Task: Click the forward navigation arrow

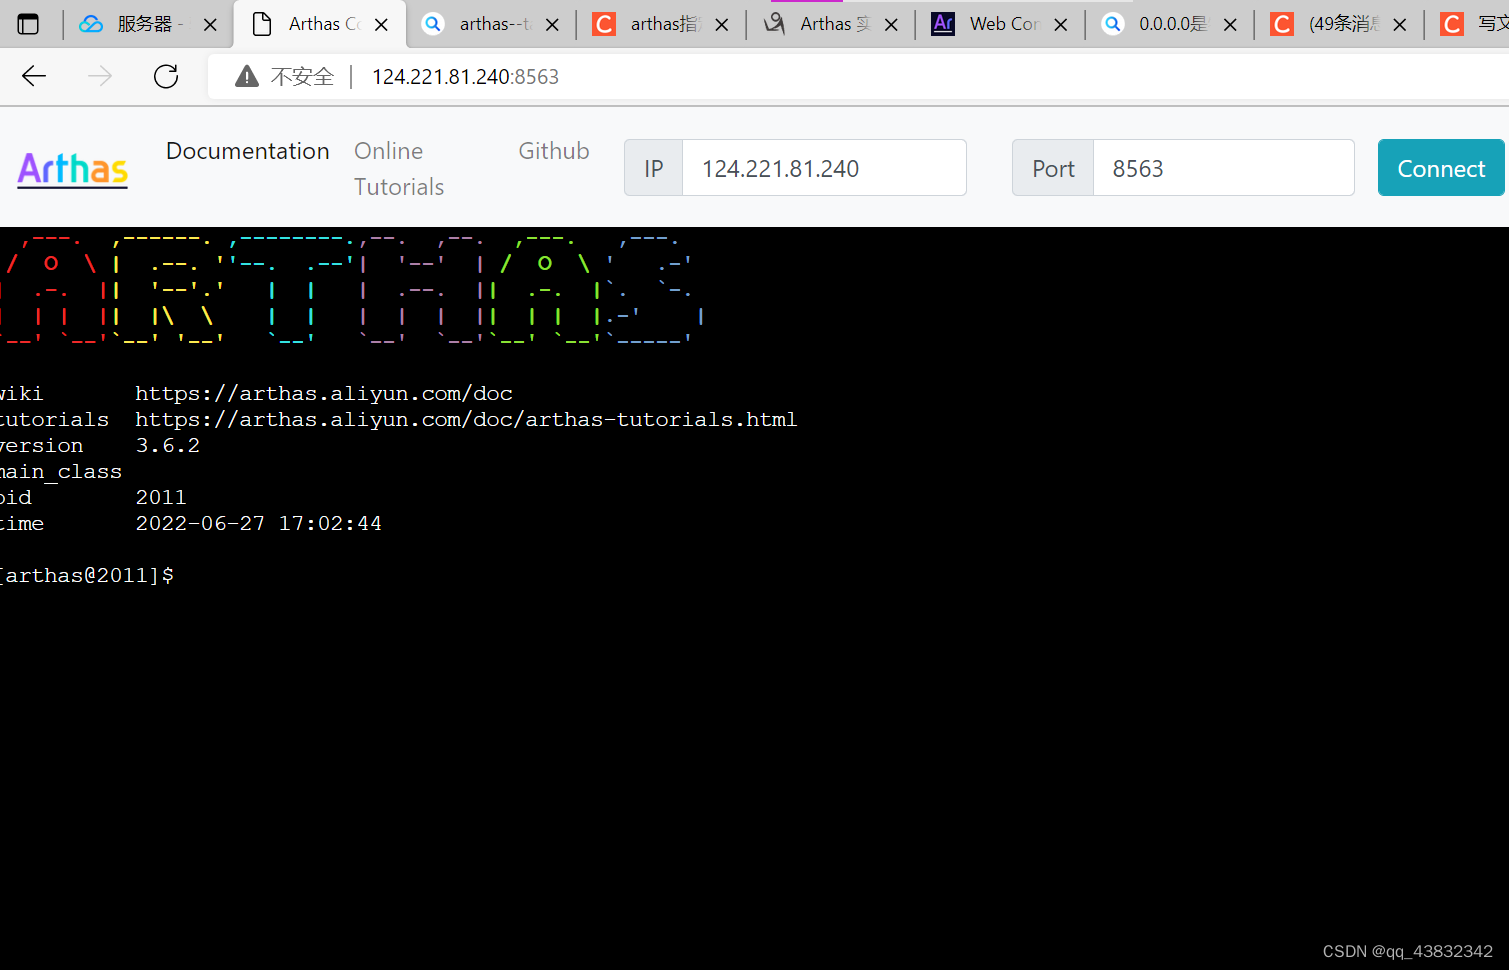Action: coord(100,76)
